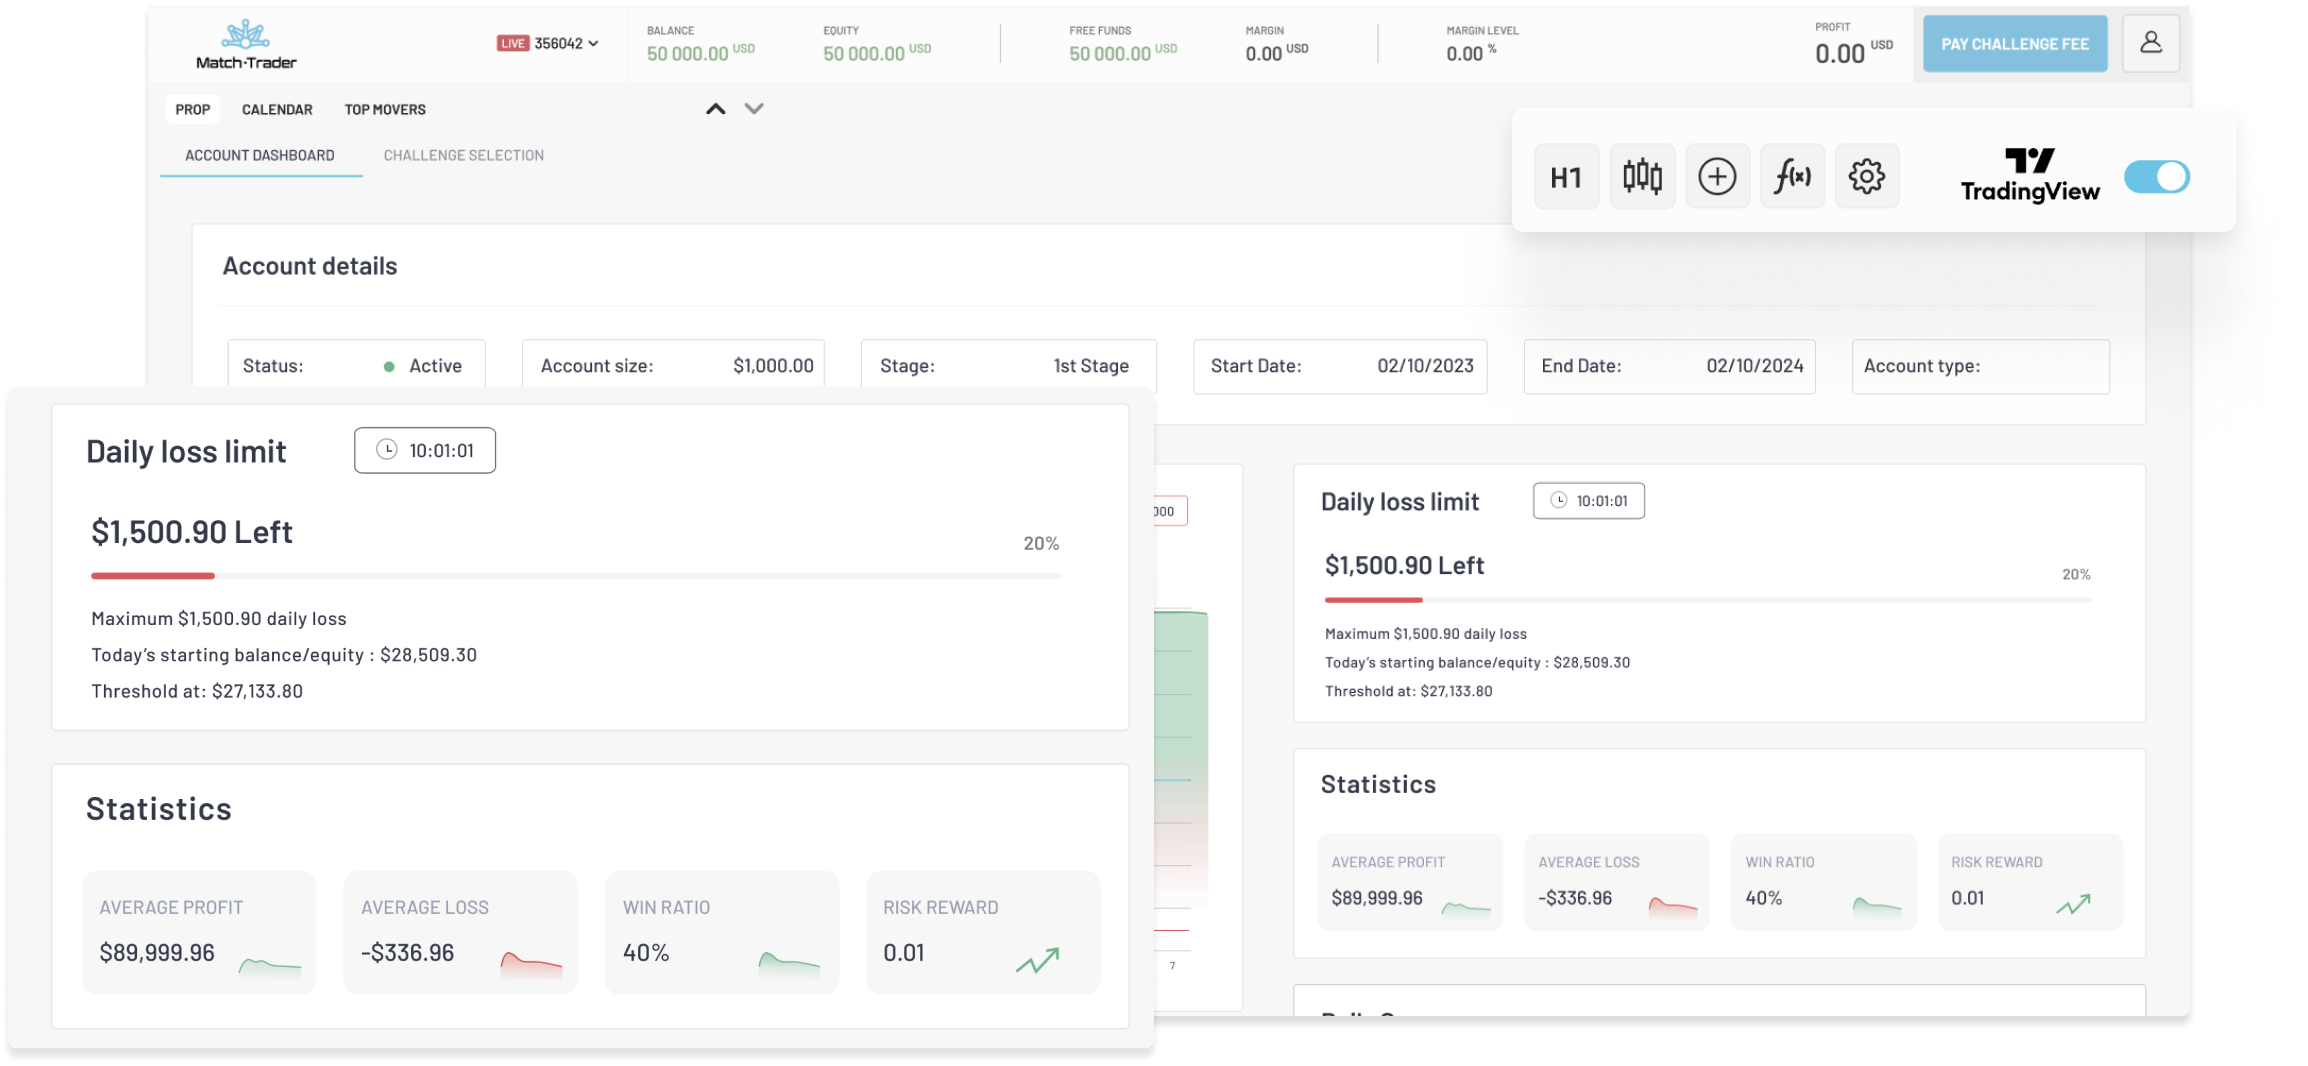Expand the panel with the down chevron
The height and width of the screenshot is (1066, 2308).
coord(754,108)
